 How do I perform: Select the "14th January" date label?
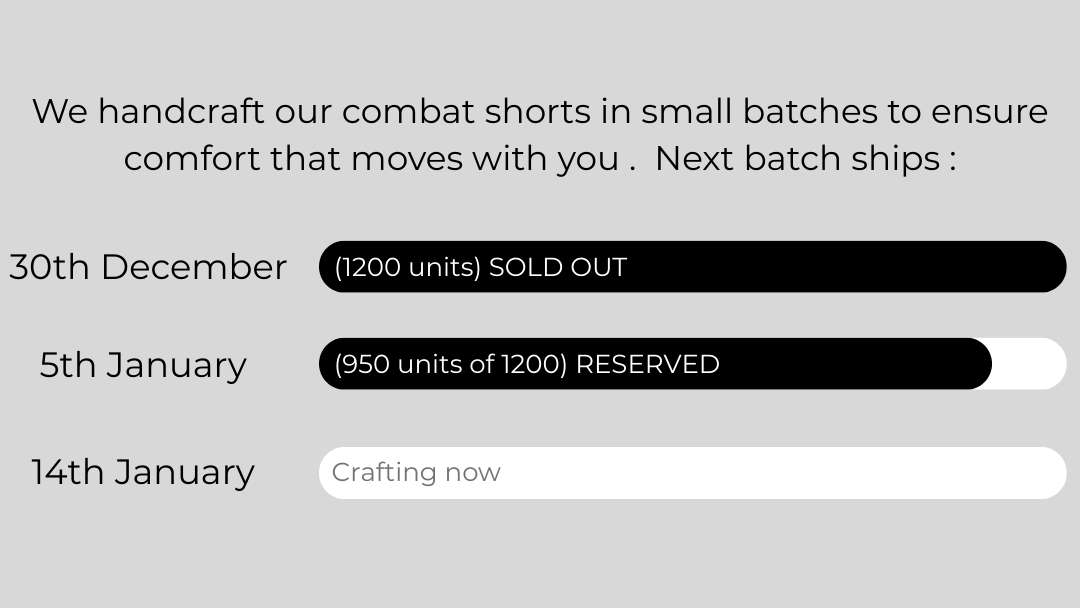pos(143,472)
